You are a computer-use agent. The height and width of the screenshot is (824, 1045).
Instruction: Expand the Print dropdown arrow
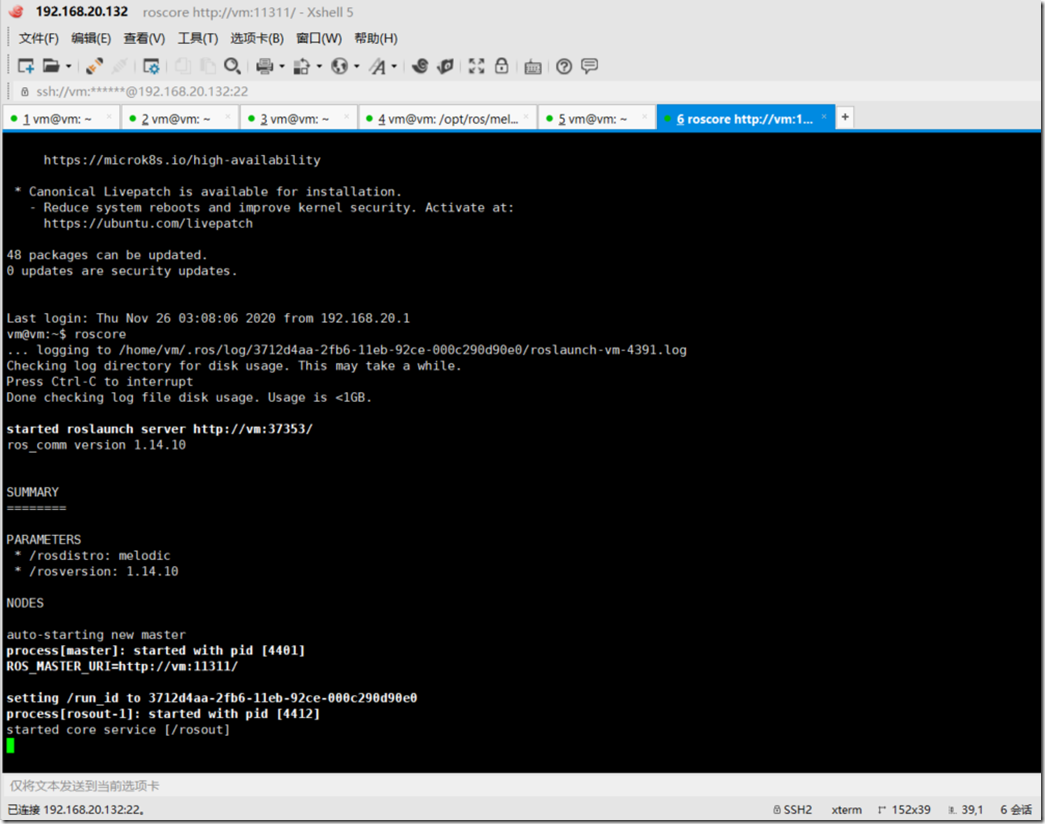282,67
